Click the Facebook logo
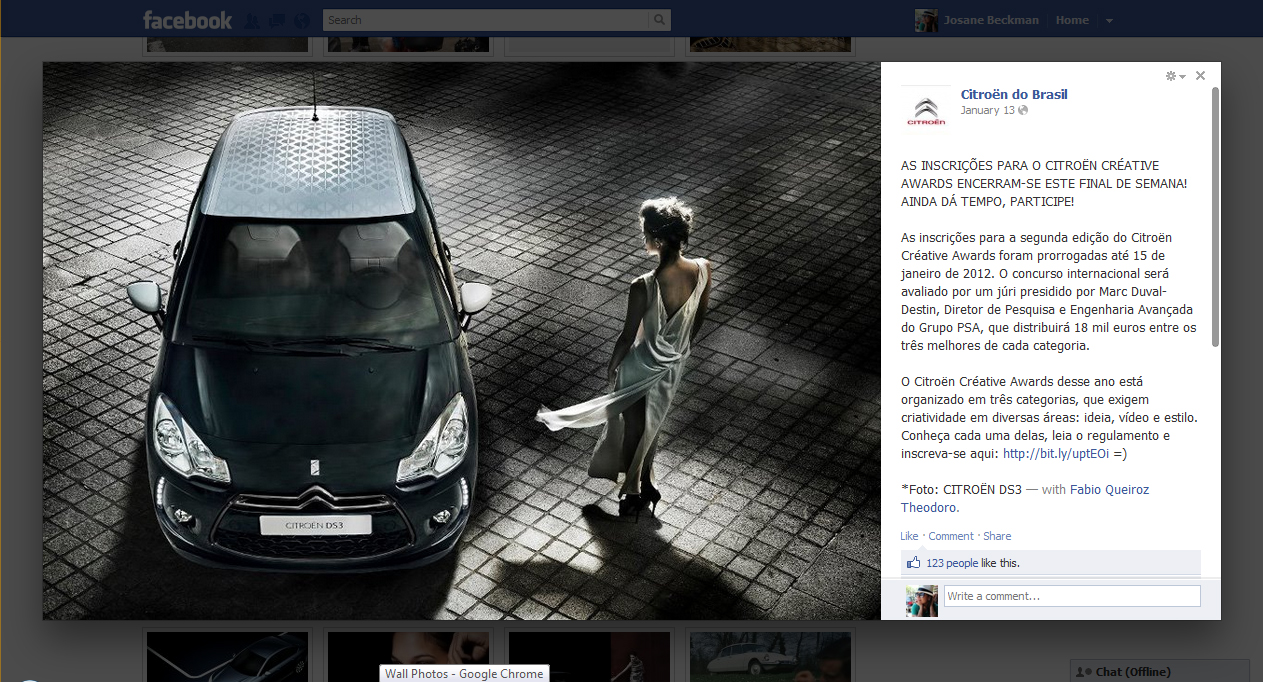The image size is (1263, 682). (x=187, y=20)
